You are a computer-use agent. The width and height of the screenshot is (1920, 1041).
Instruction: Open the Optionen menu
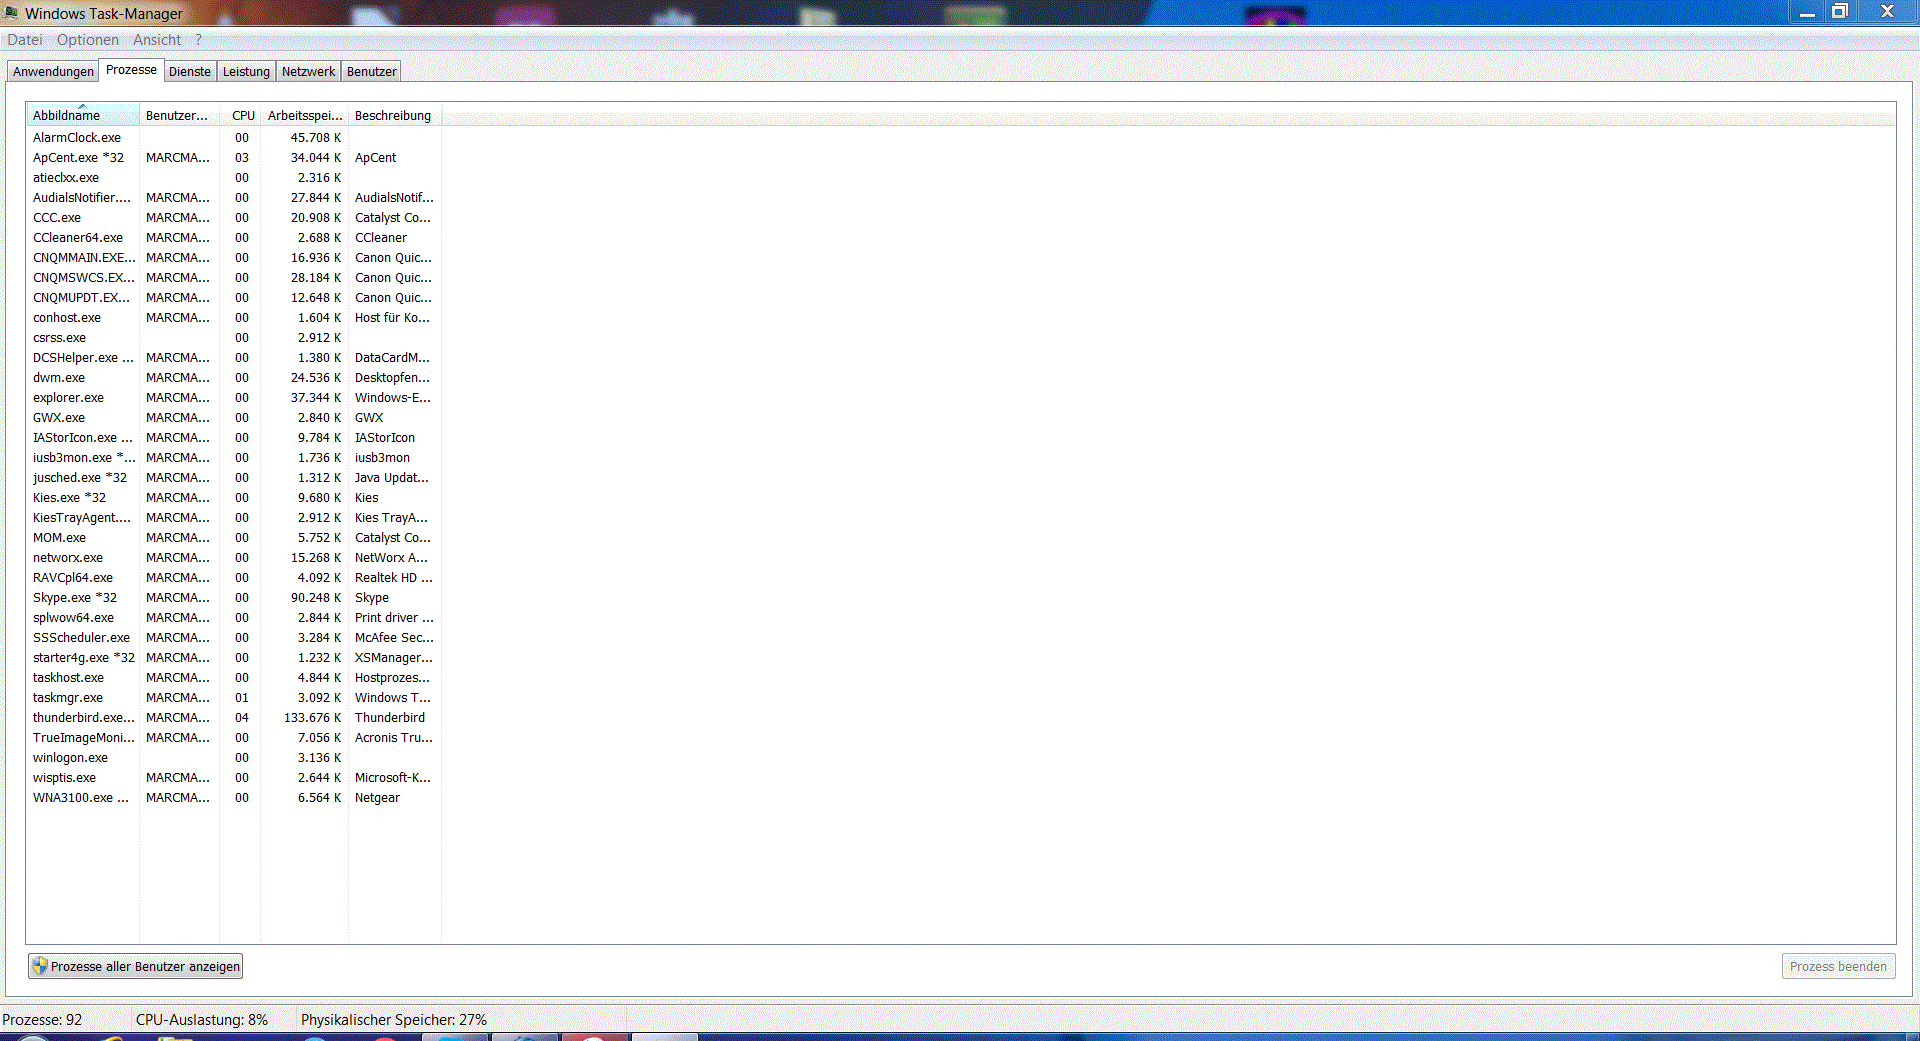(88, 40)
